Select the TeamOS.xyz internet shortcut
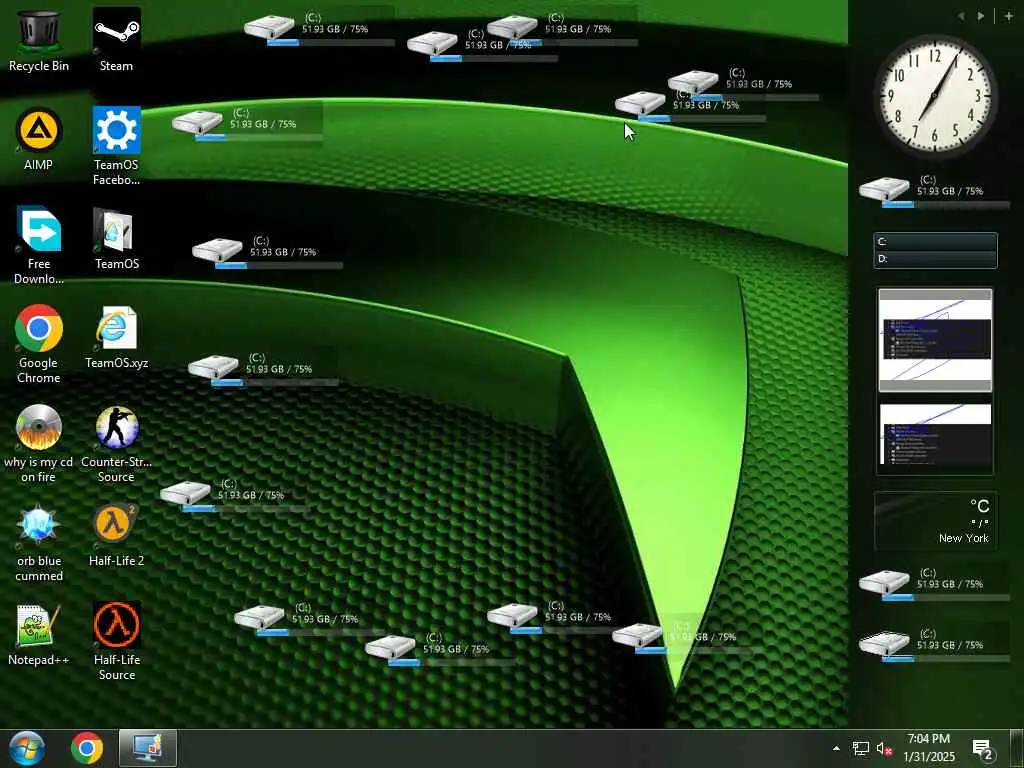 pos(116,337)
